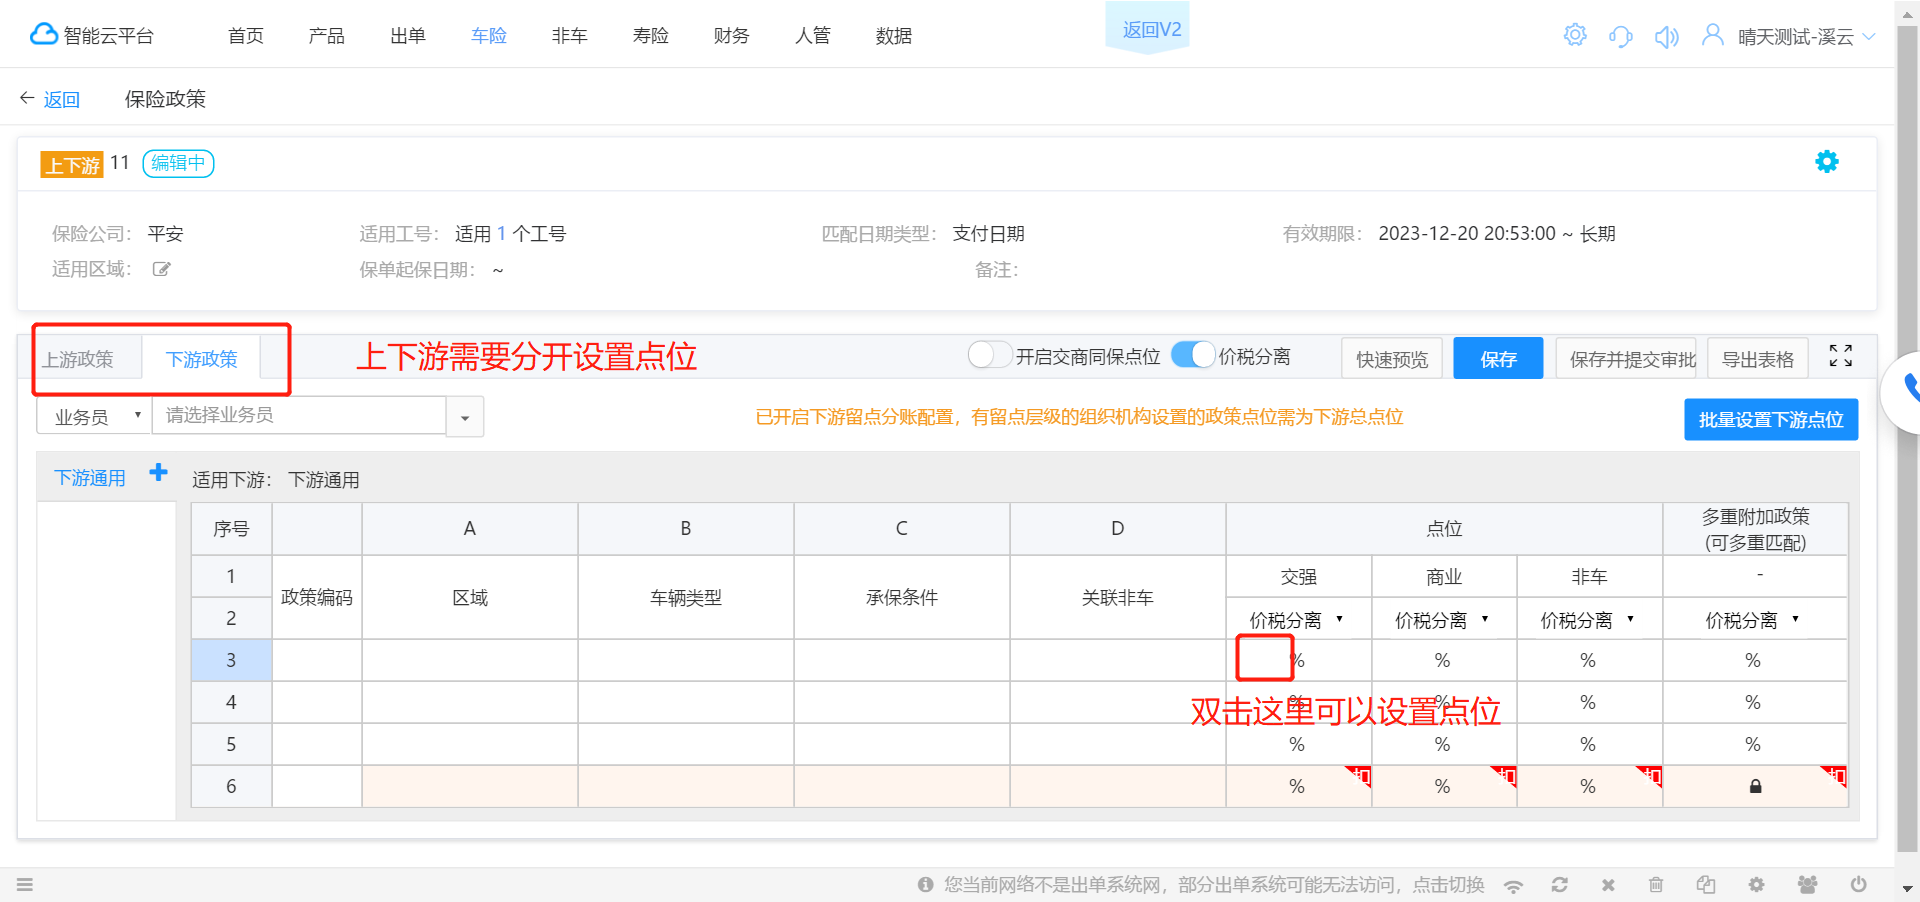Click the red corner marker in row 6 商业 cell
The height and width of the screenshot is (902, 1920).
(x=1505, y=775)
